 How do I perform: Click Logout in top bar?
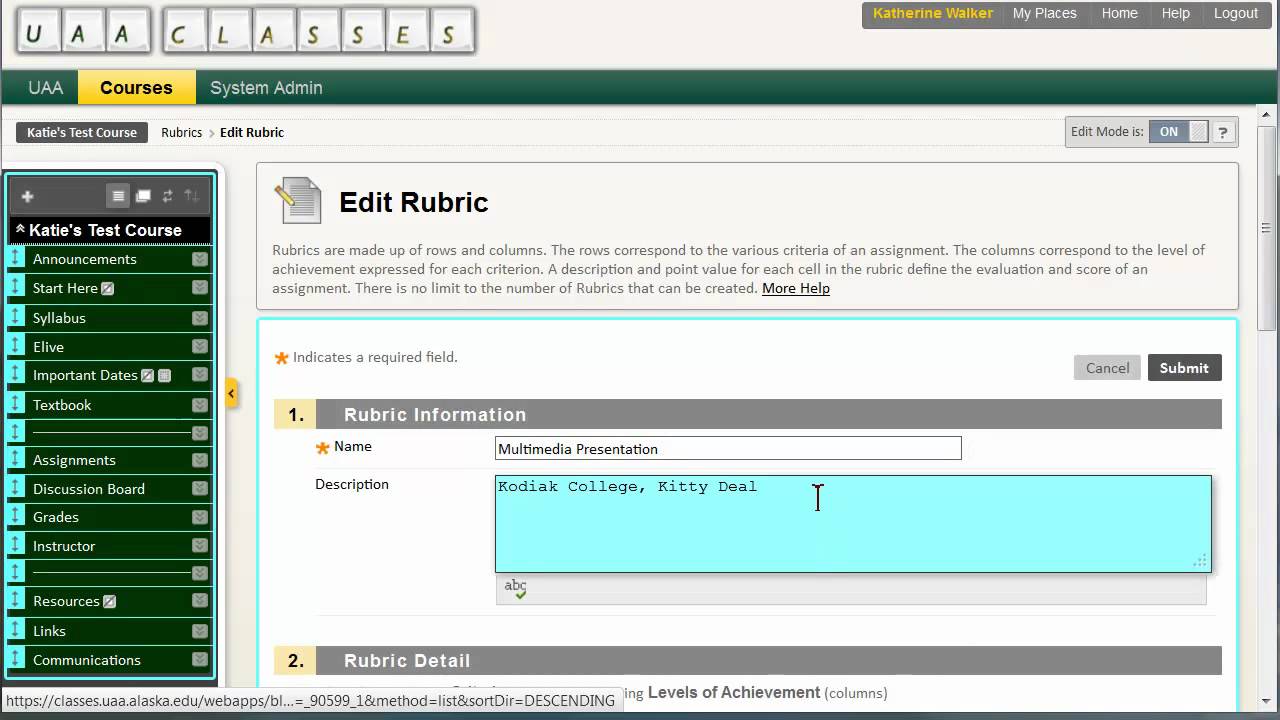point(1236,14)
